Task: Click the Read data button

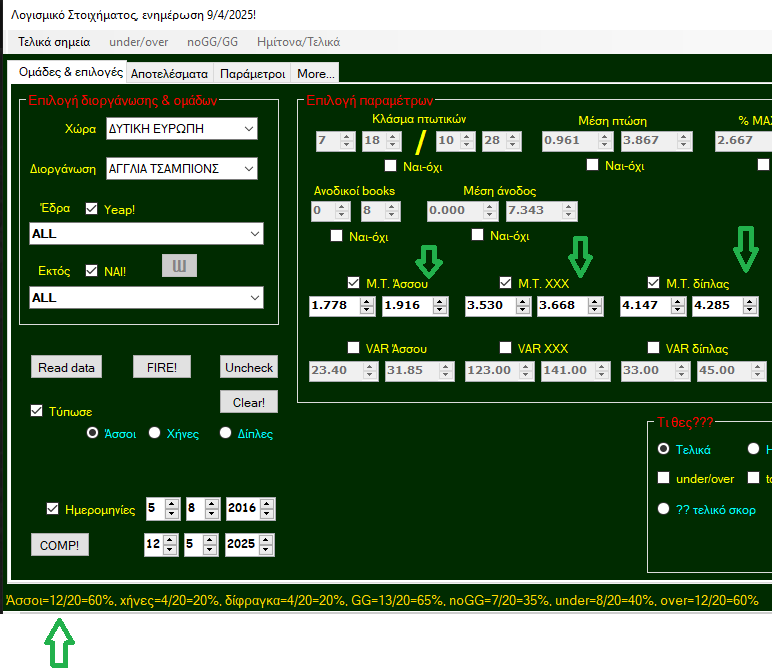Action: (x=67, y=367)
